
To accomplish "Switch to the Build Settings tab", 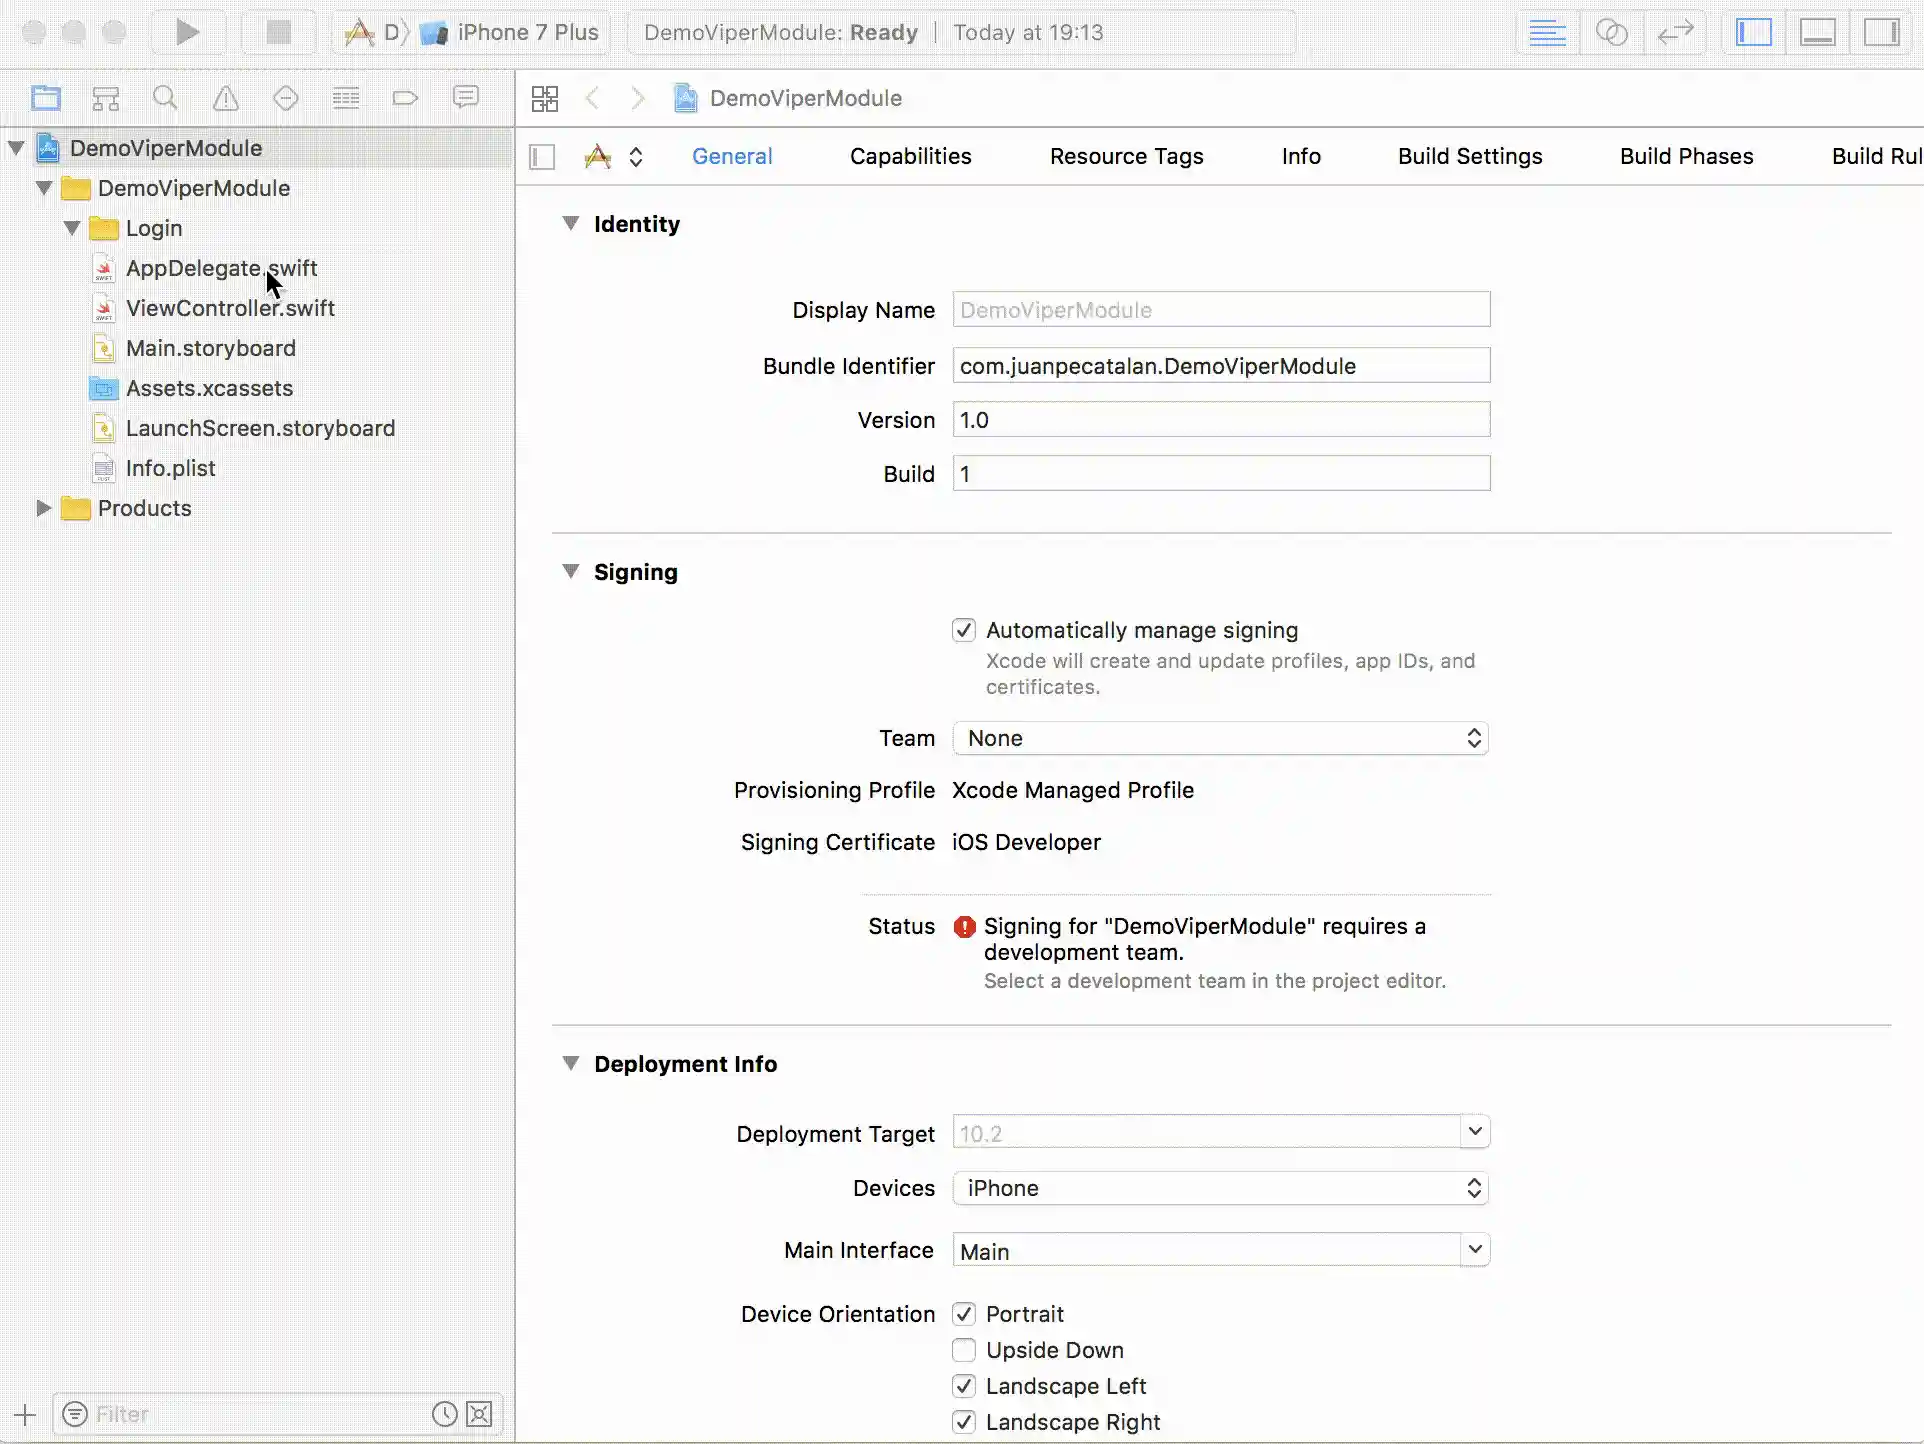I will pos(1469,156).
